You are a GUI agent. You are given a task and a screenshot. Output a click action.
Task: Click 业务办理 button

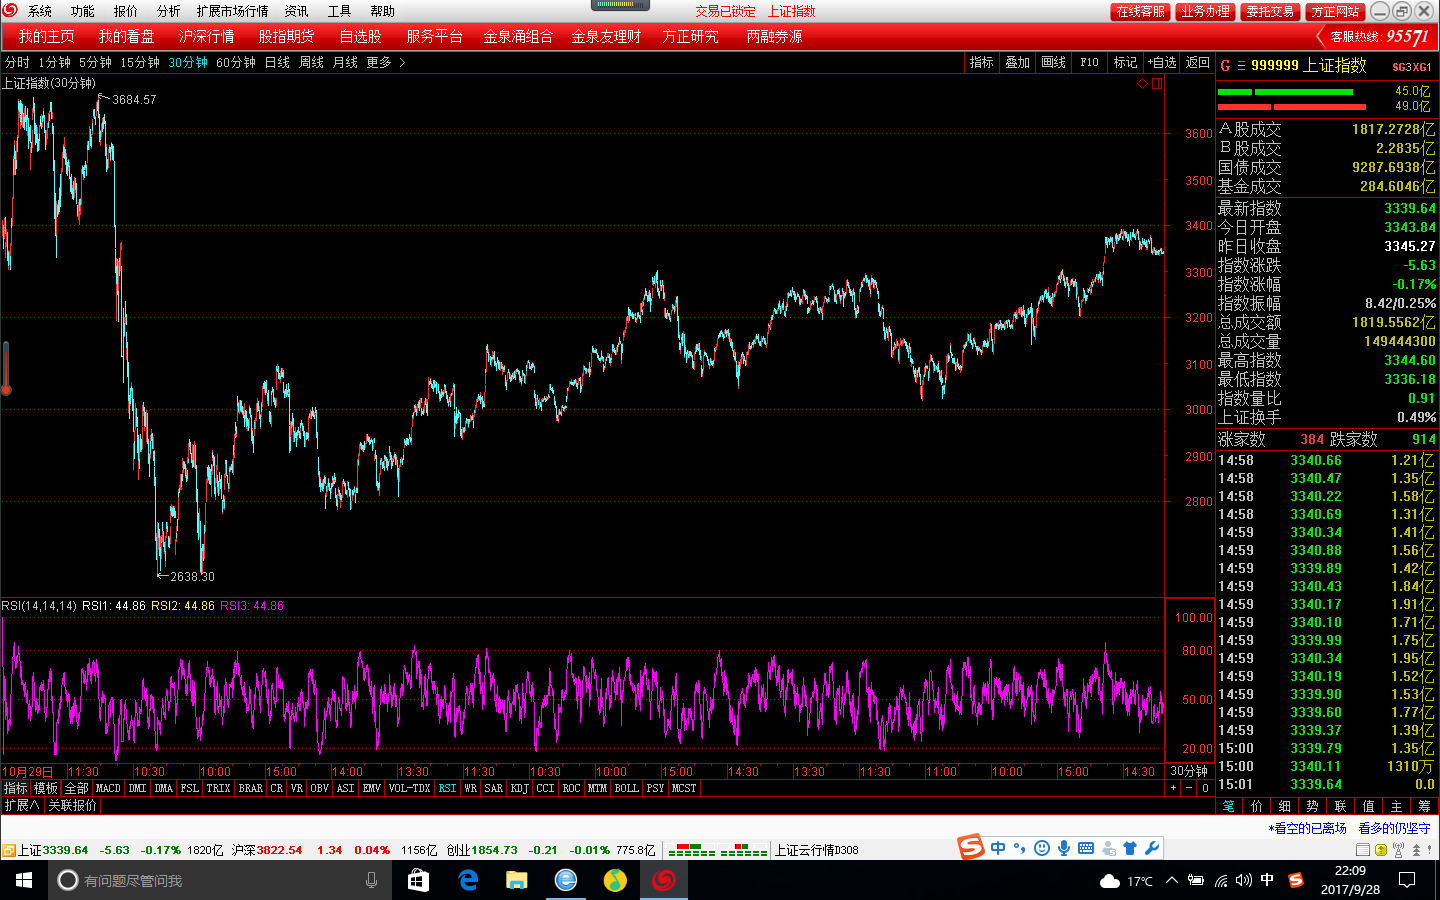(x=1205, y=11)
